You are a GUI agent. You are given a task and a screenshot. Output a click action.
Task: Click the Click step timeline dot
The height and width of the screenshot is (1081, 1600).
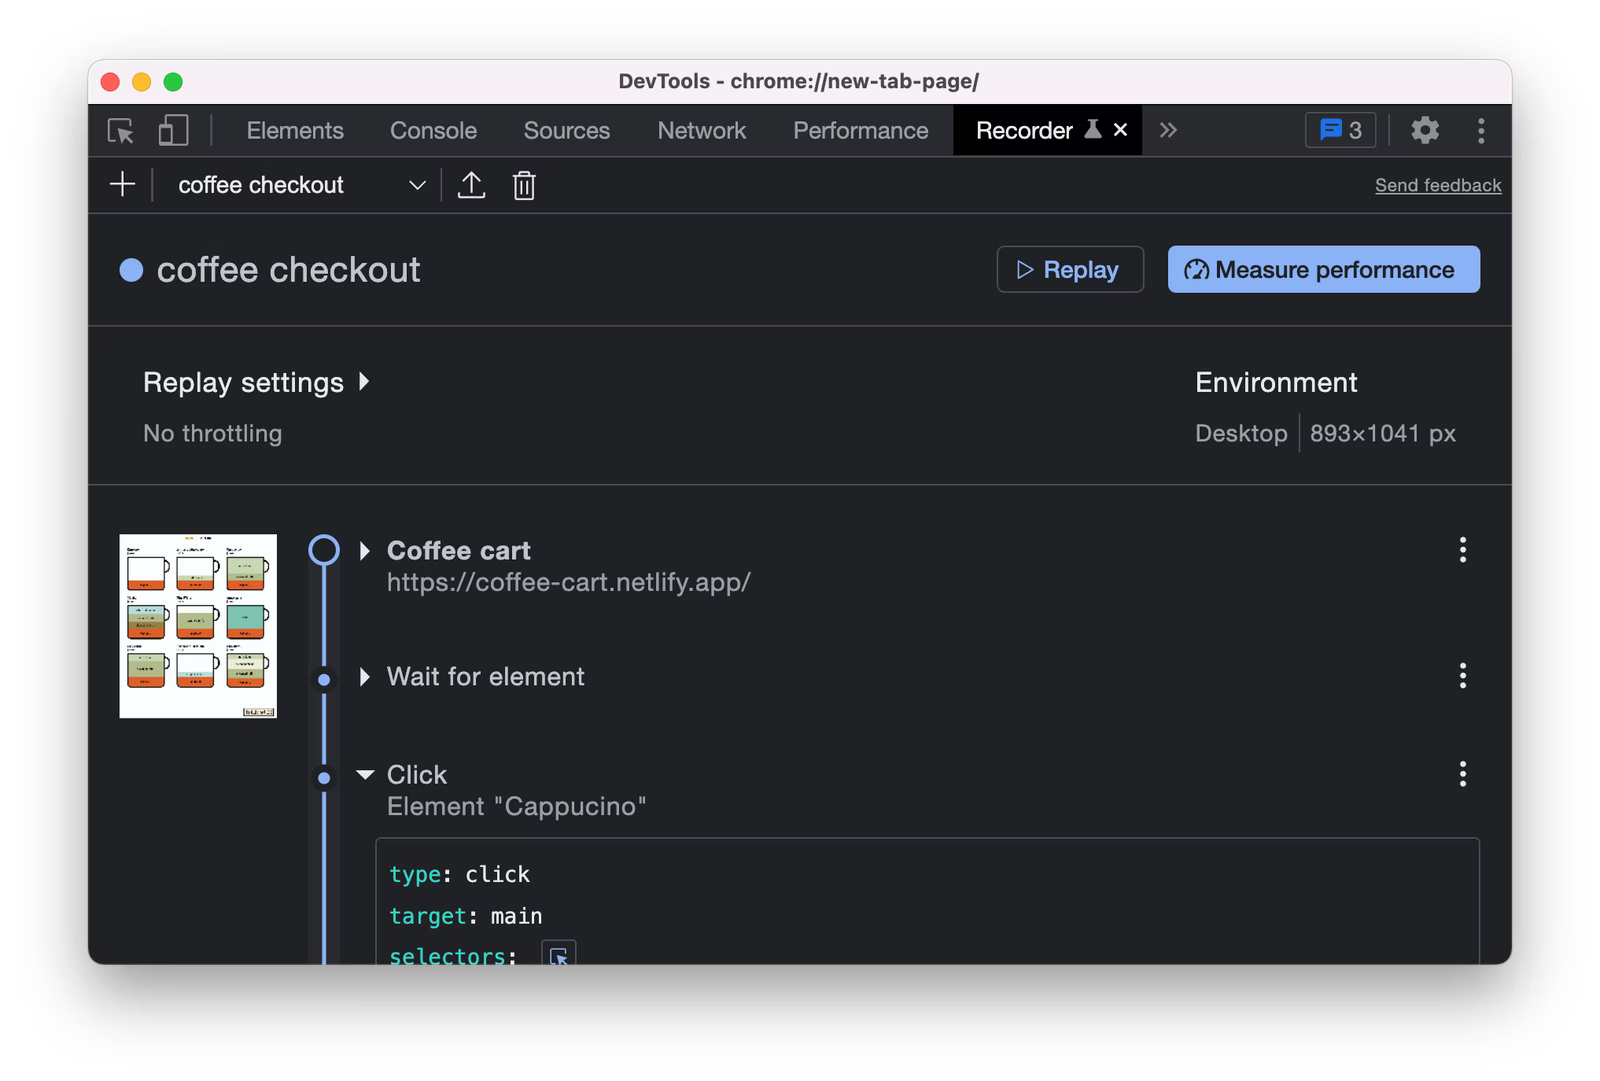324,778
